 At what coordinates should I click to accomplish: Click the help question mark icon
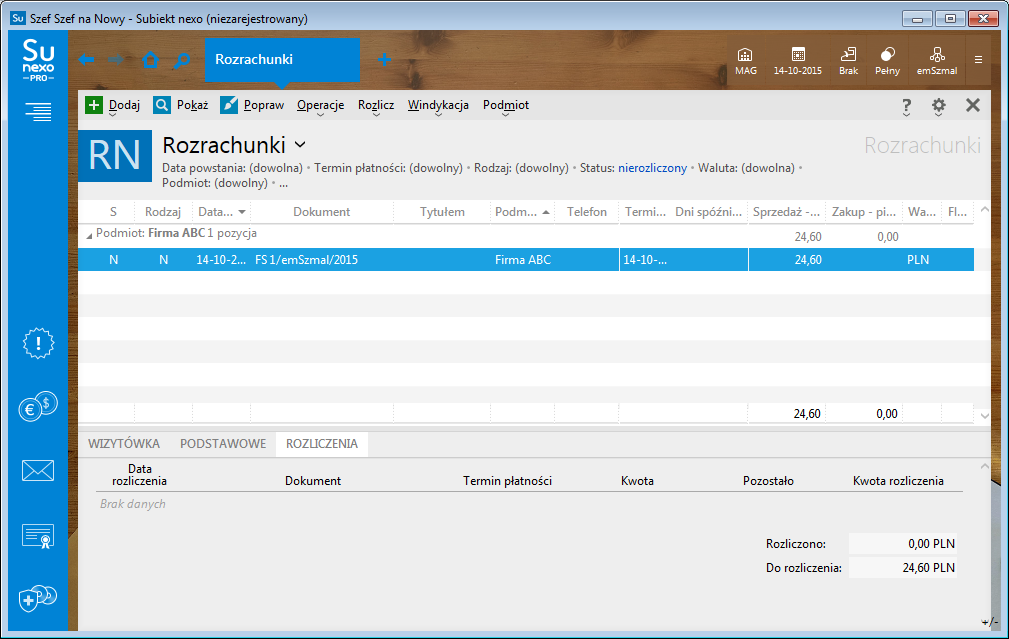906,105
